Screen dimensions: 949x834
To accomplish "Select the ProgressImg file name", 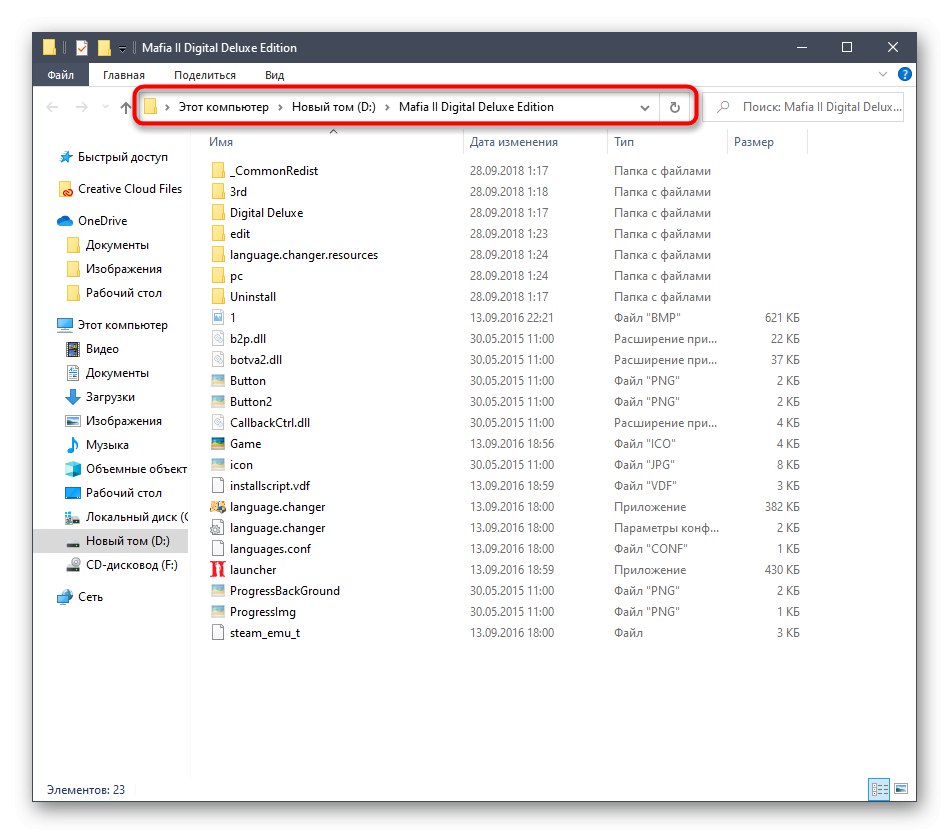I will point(263,612).
